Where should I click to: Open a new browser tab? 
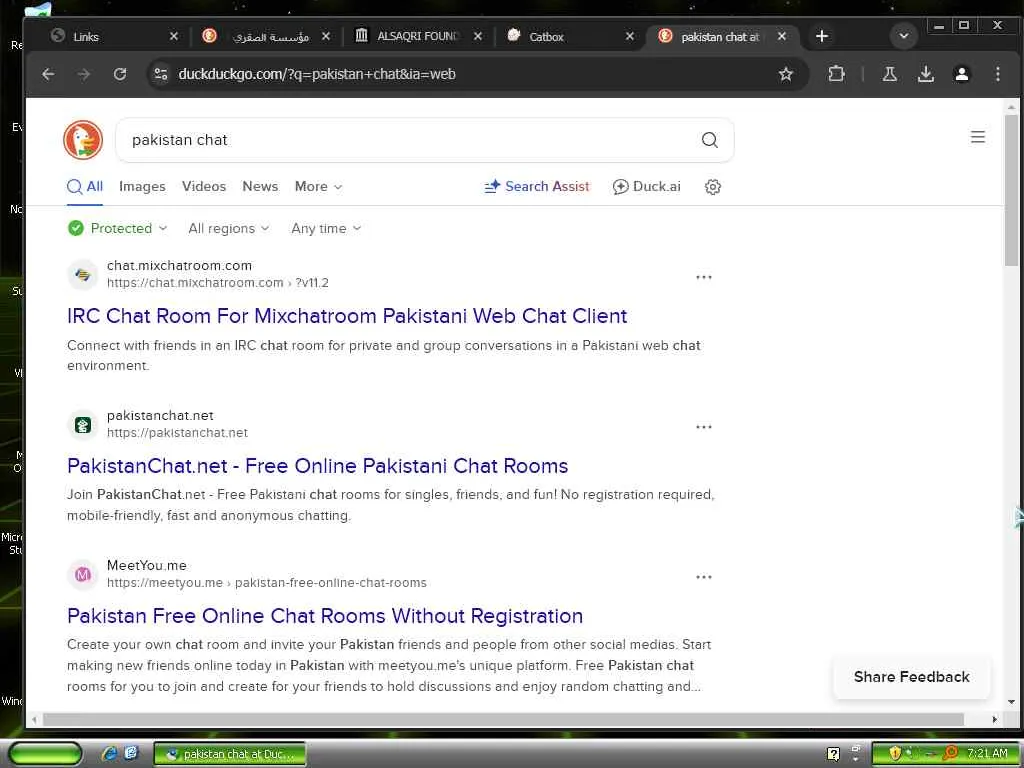click(822, 37)
